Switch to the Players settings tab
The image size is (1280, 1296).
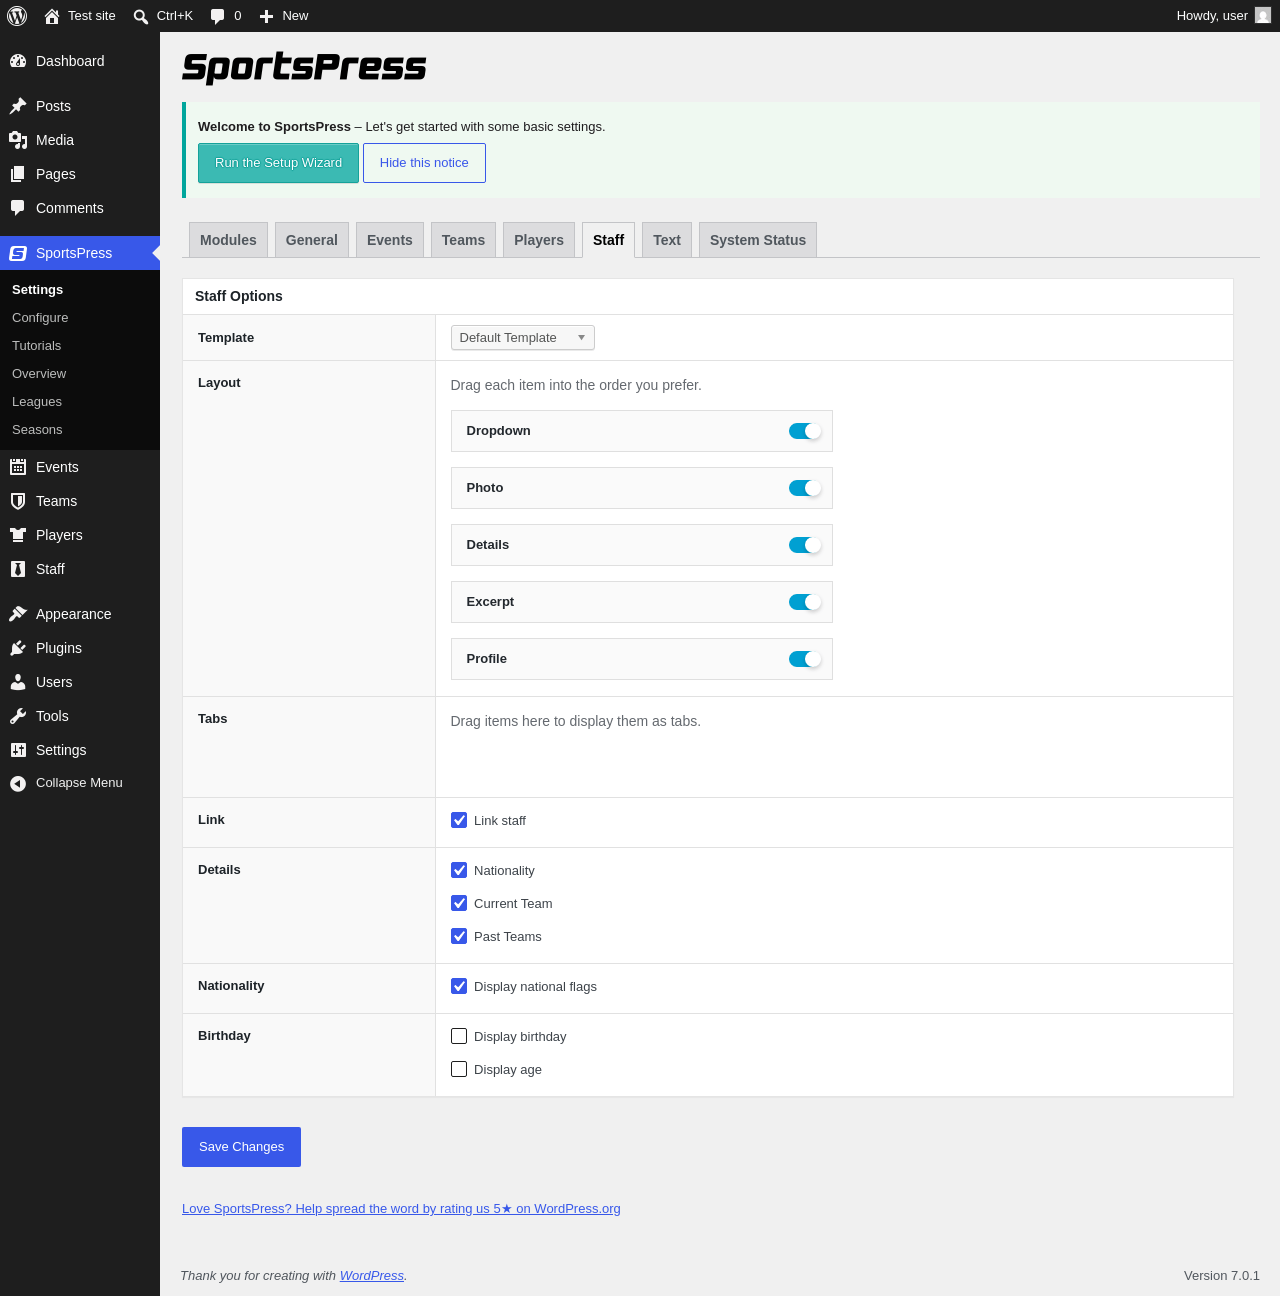539,240
